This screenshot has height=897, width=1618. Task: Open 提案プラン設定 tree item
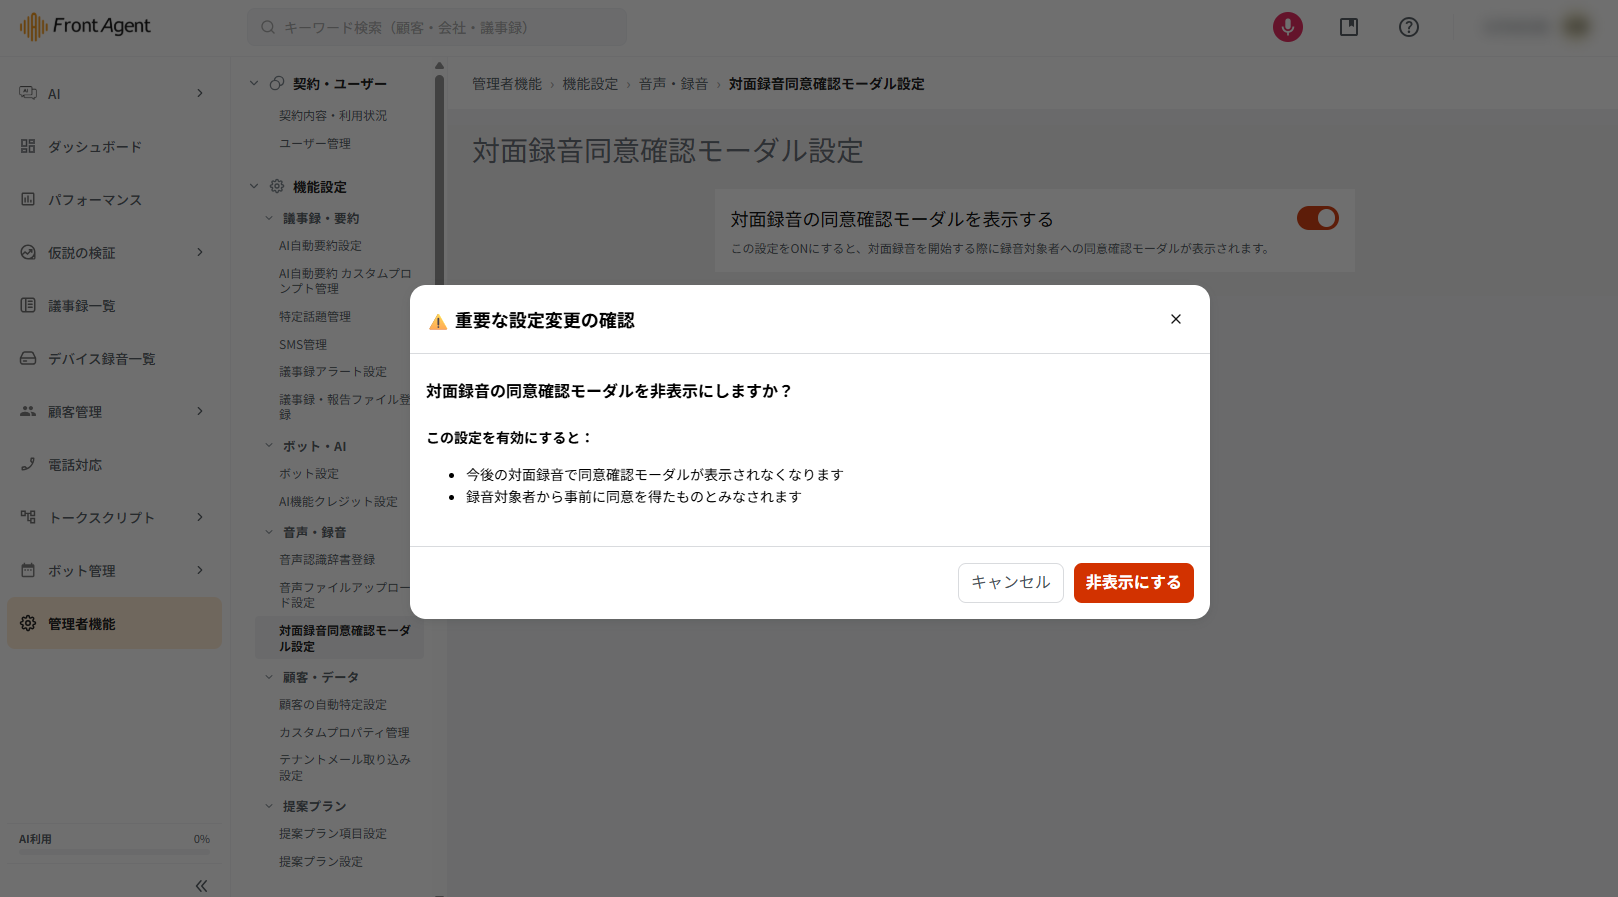321,862
